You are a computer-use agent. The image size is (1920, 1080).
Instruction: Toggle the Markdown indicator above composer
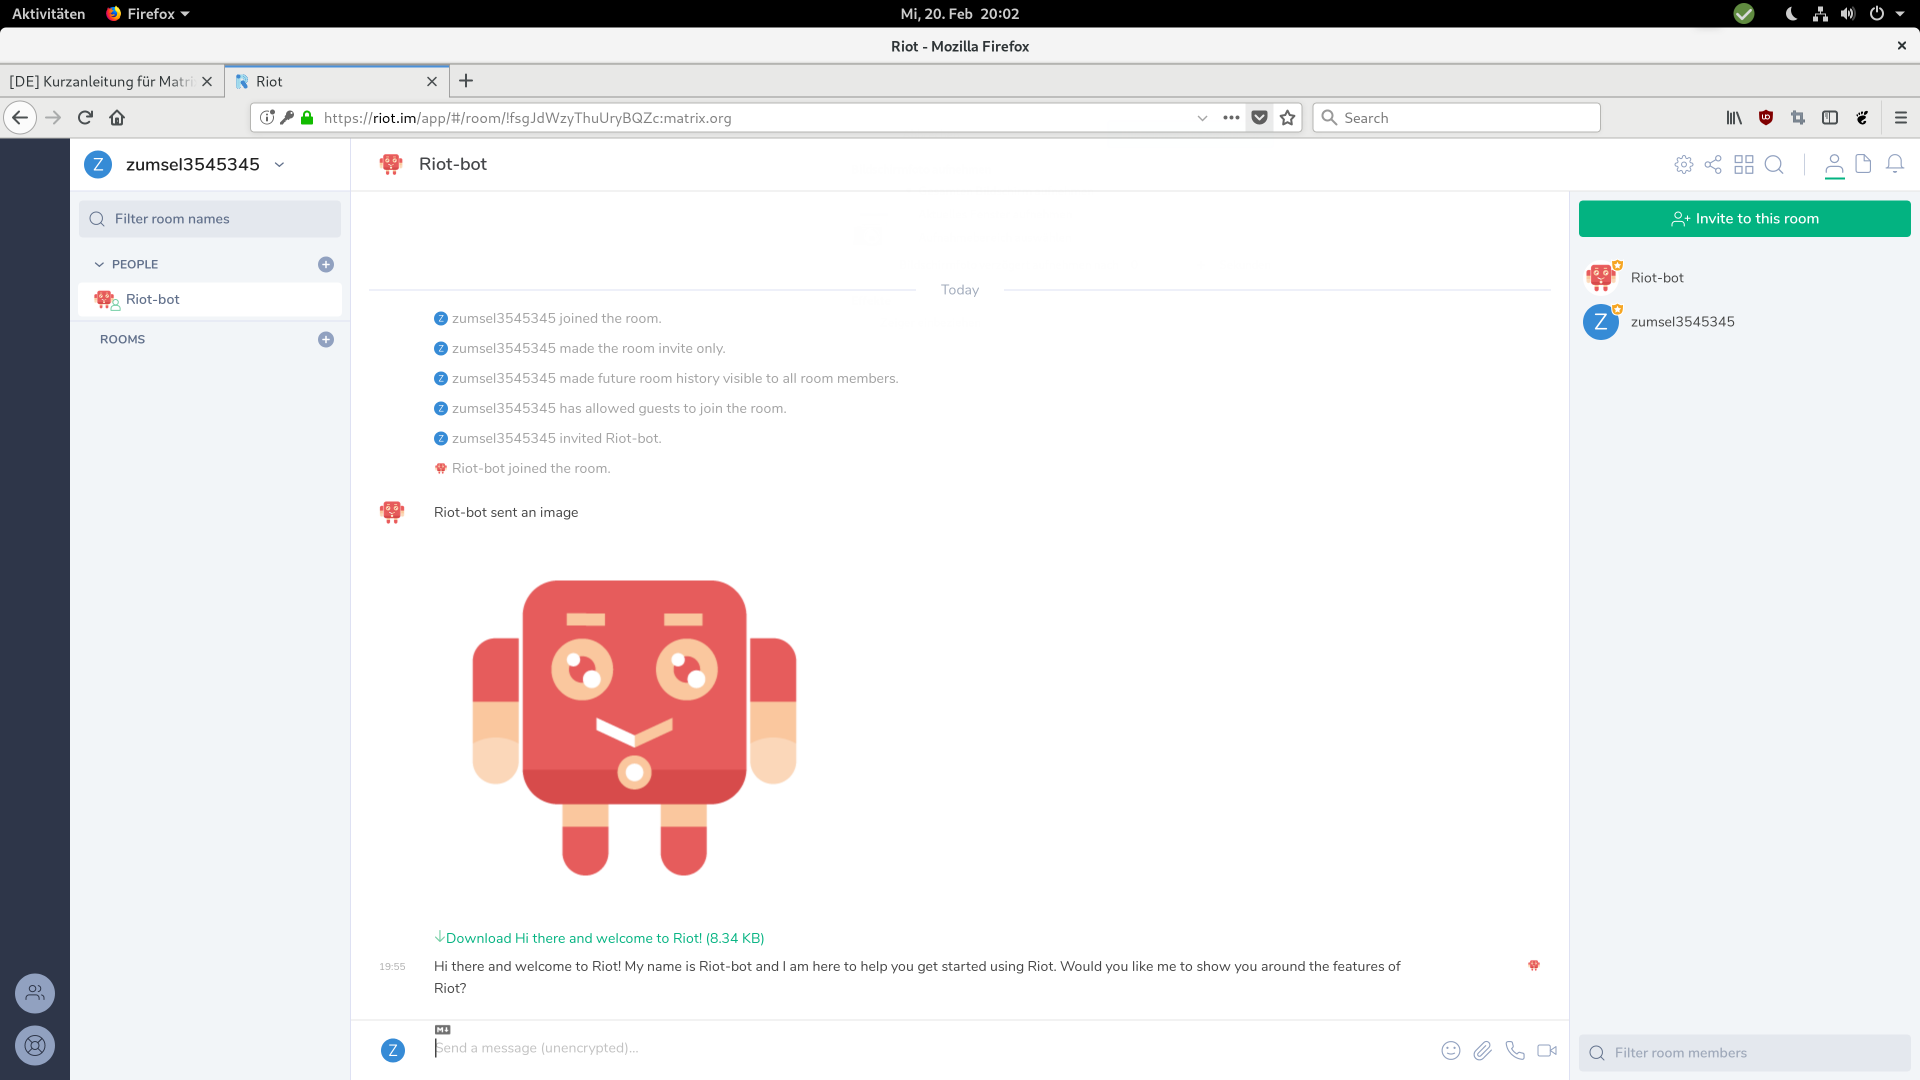click(443, 1029)
